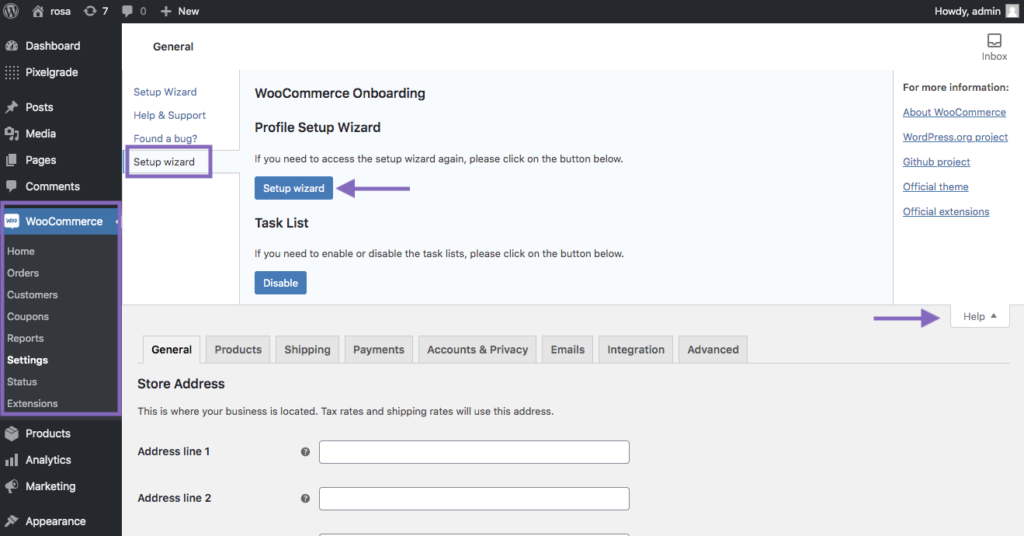Open the Coupons submenu item
This screenshot has width=1024, height=536.
pos(27,317)
